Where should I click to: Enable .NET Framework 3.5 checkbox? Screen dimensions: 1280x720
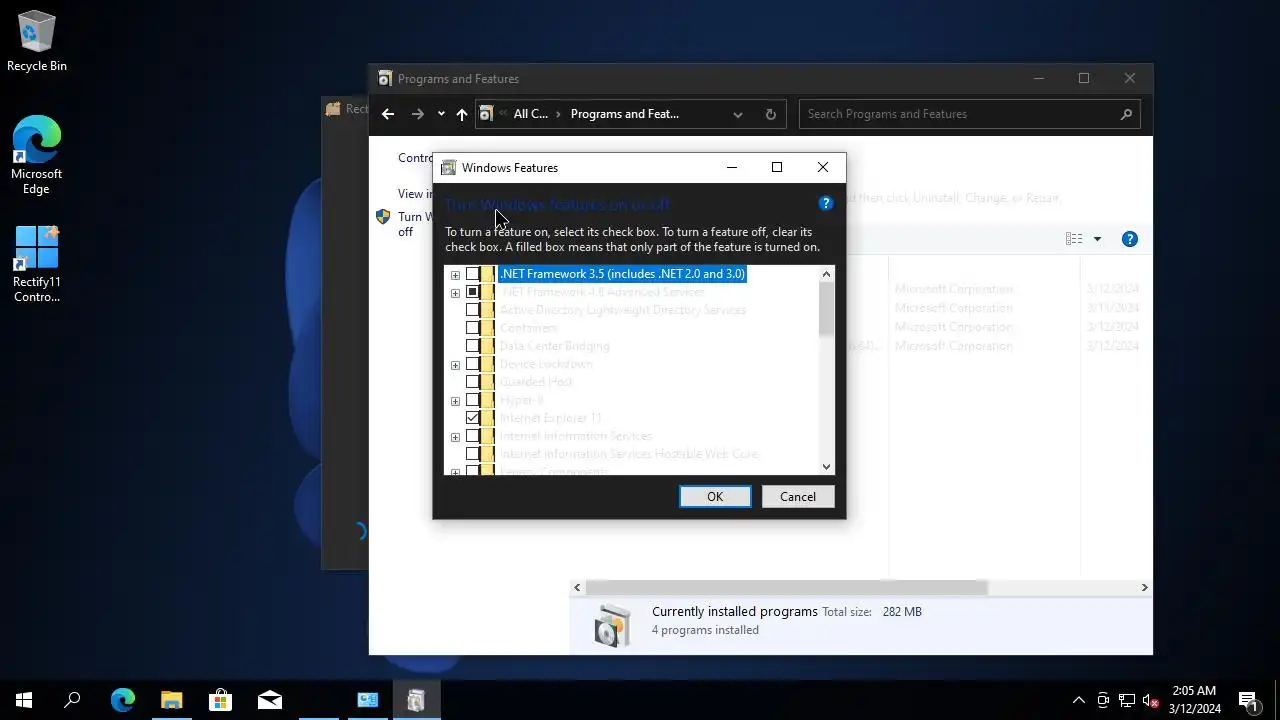472,274
